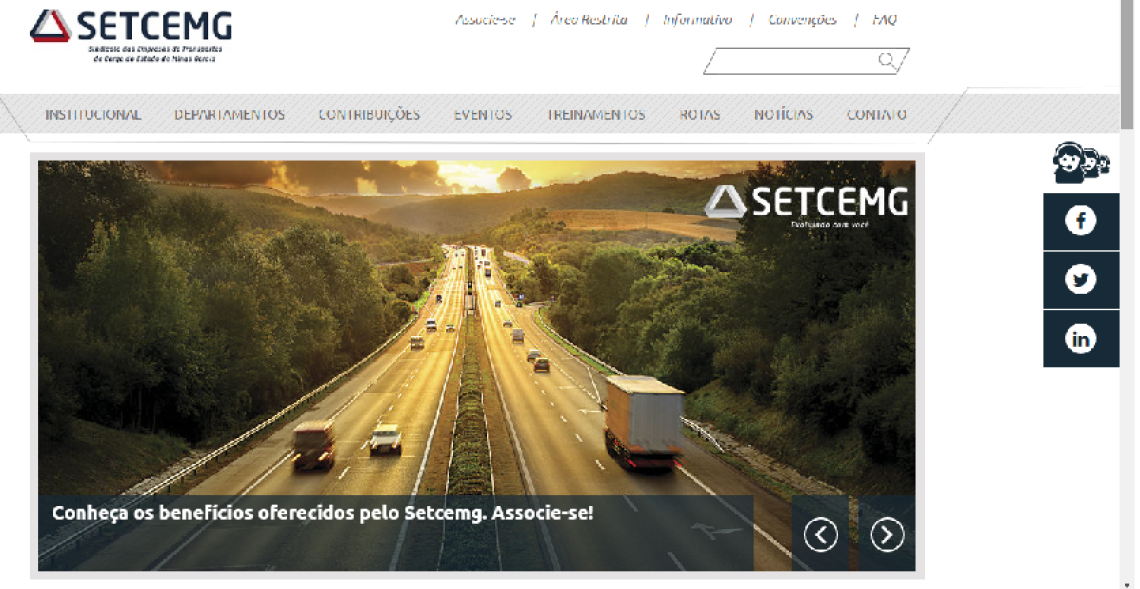Click the Associe-se link at top
This screenshot has width=1140, height=589.
[485, 20]
